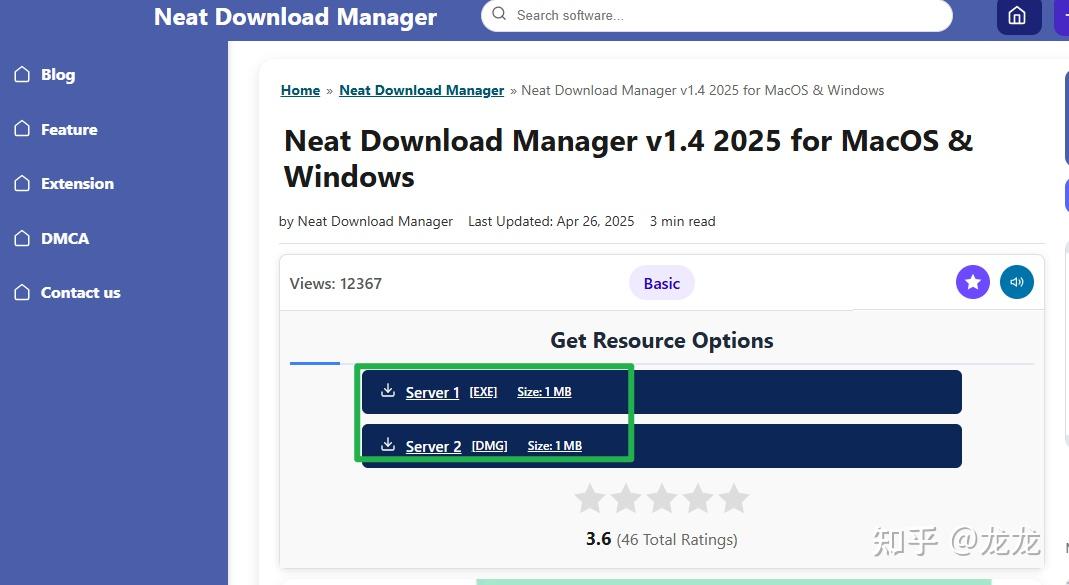
Task: Open the Extension menu item
Action: tap(77, 183)
